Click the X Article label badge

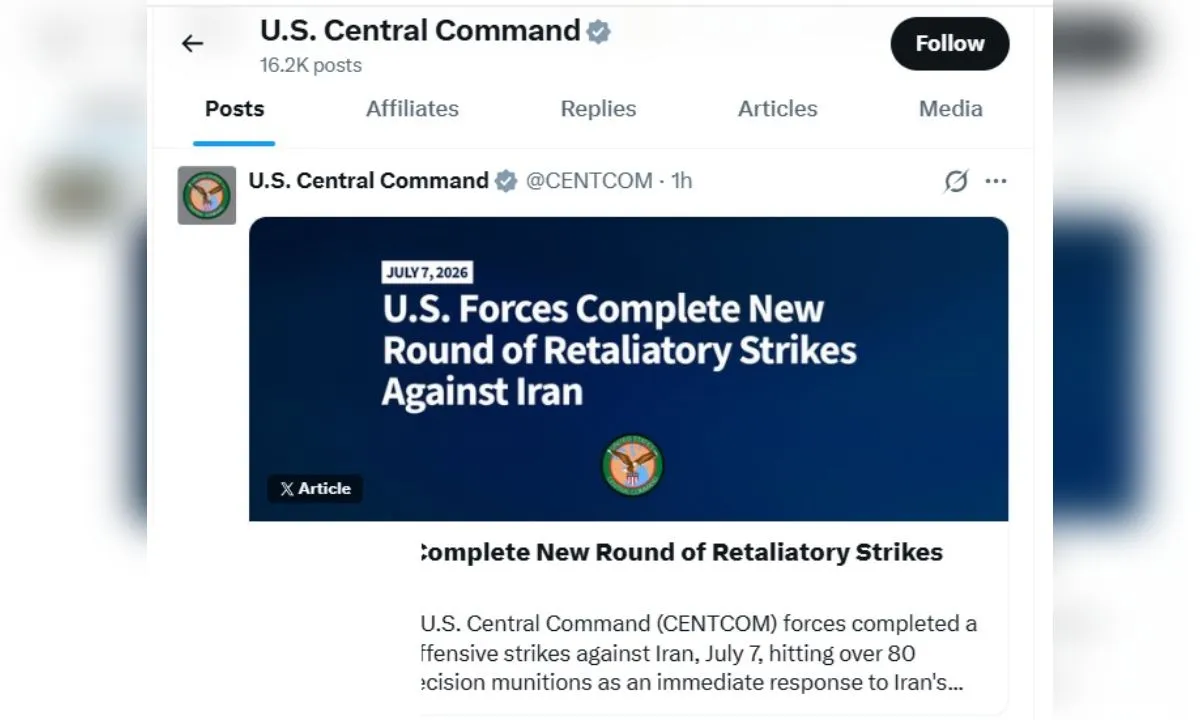point(315,488)
